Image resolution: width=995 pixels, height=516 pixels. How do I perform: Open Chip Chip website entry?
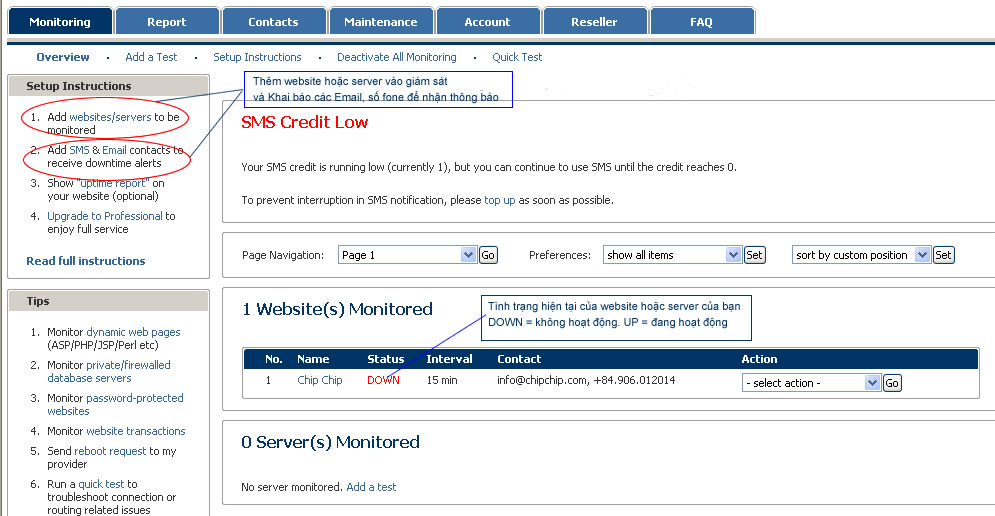pyautogui.click(x=320, y=380)
